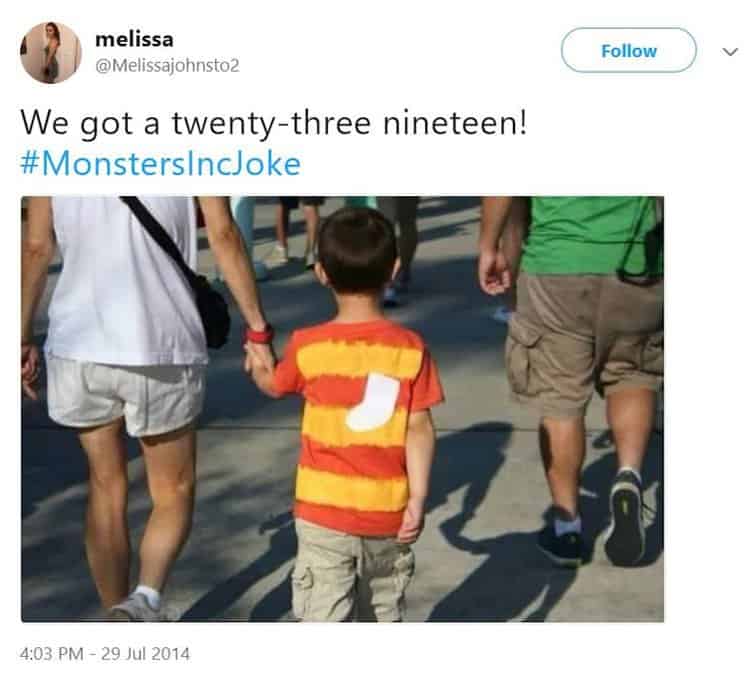This screenshot has height=674, width=750.
Task: Open the 4:03 PM - 29 Jul 2014 timestamp
Action: click(105, 653)
